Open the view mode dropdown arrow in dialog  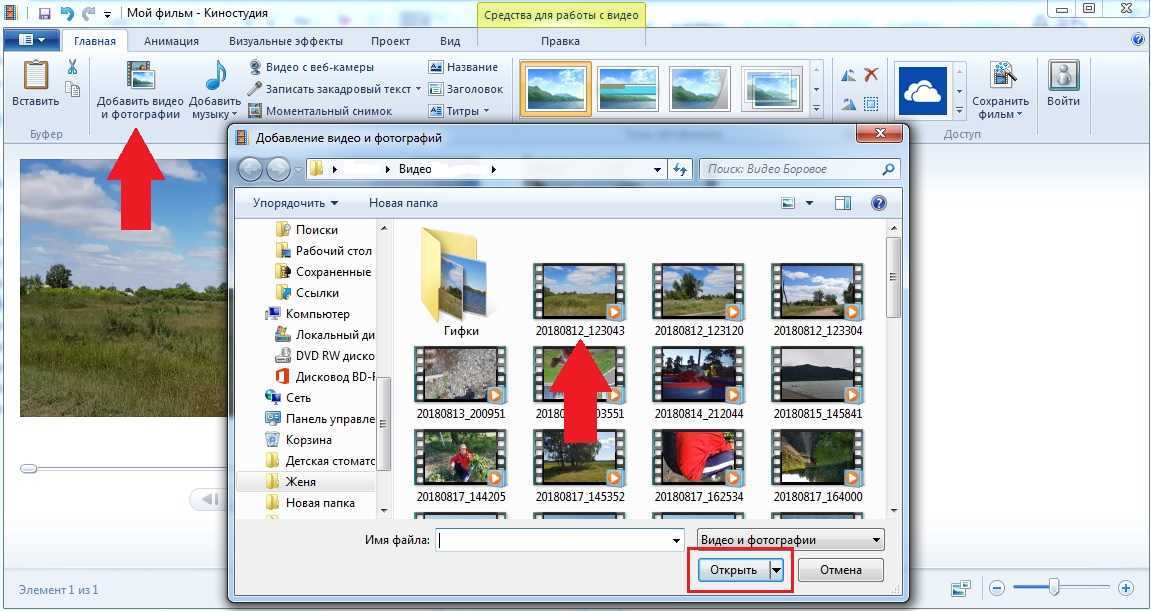point(810,203)
